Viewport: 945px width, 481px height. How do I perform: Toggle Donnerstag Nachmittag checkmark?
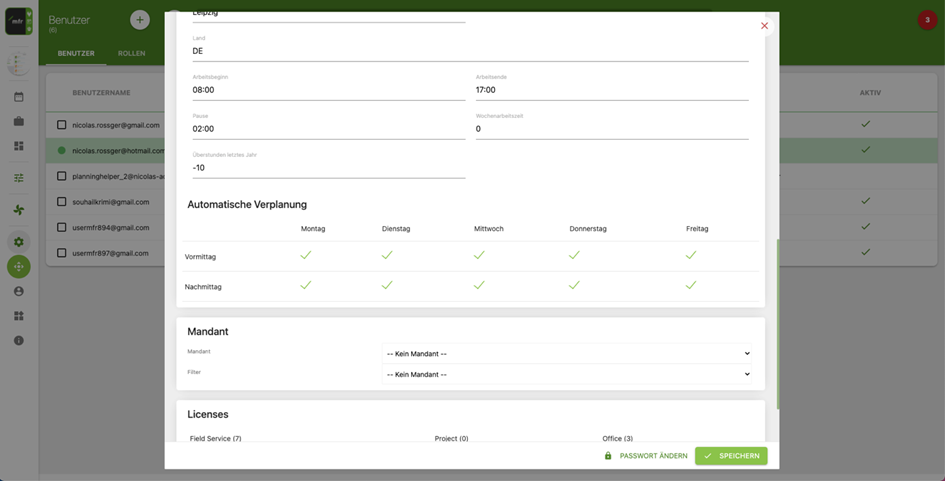coord(574,285)
